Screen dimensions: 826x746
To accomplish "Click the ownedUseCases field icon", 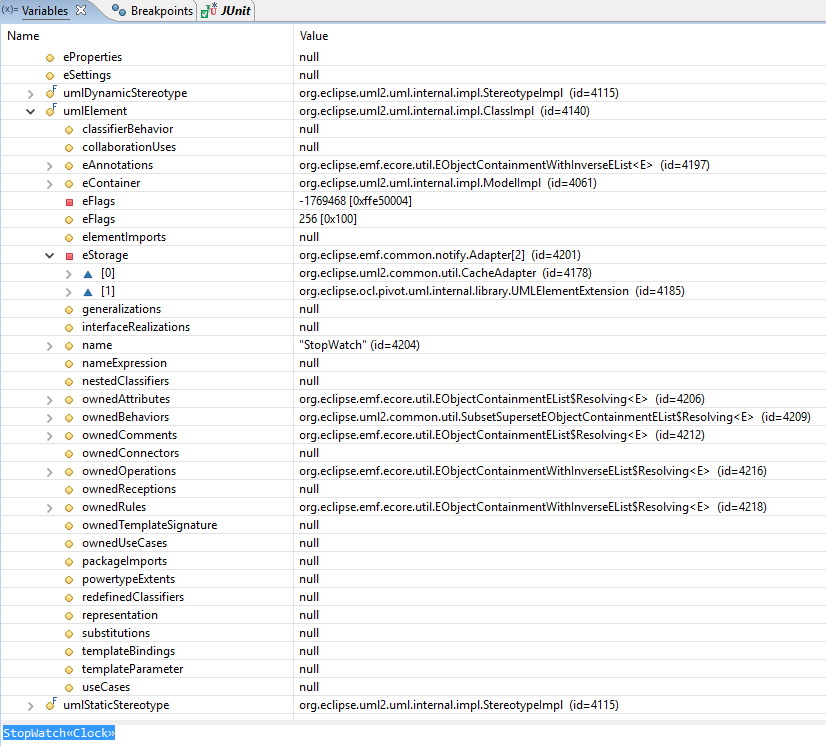I will [x=69, y=544].
